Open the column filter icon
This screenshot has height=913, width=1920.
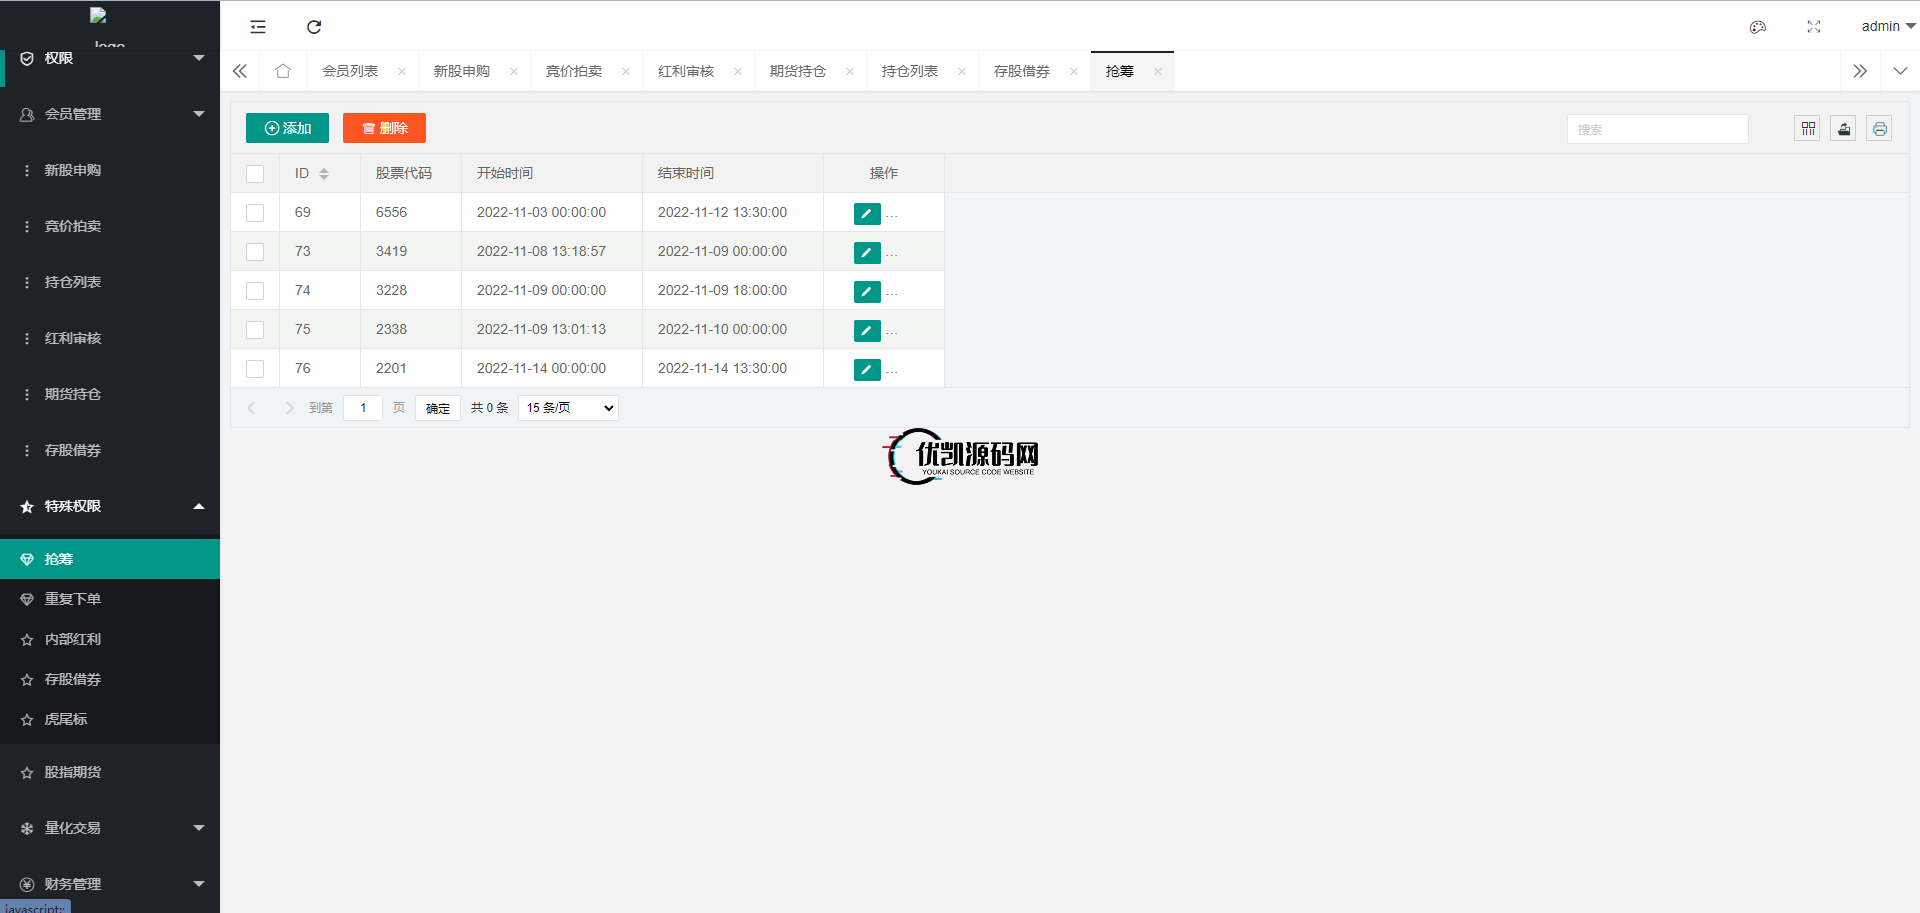[1807, 129]
